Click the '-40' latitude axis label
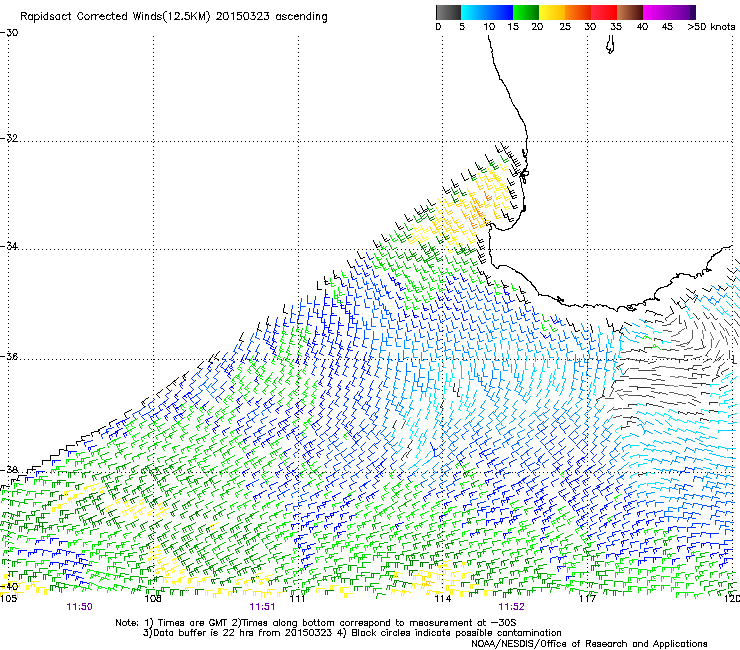The image size is (740, 650). (9, 586)
